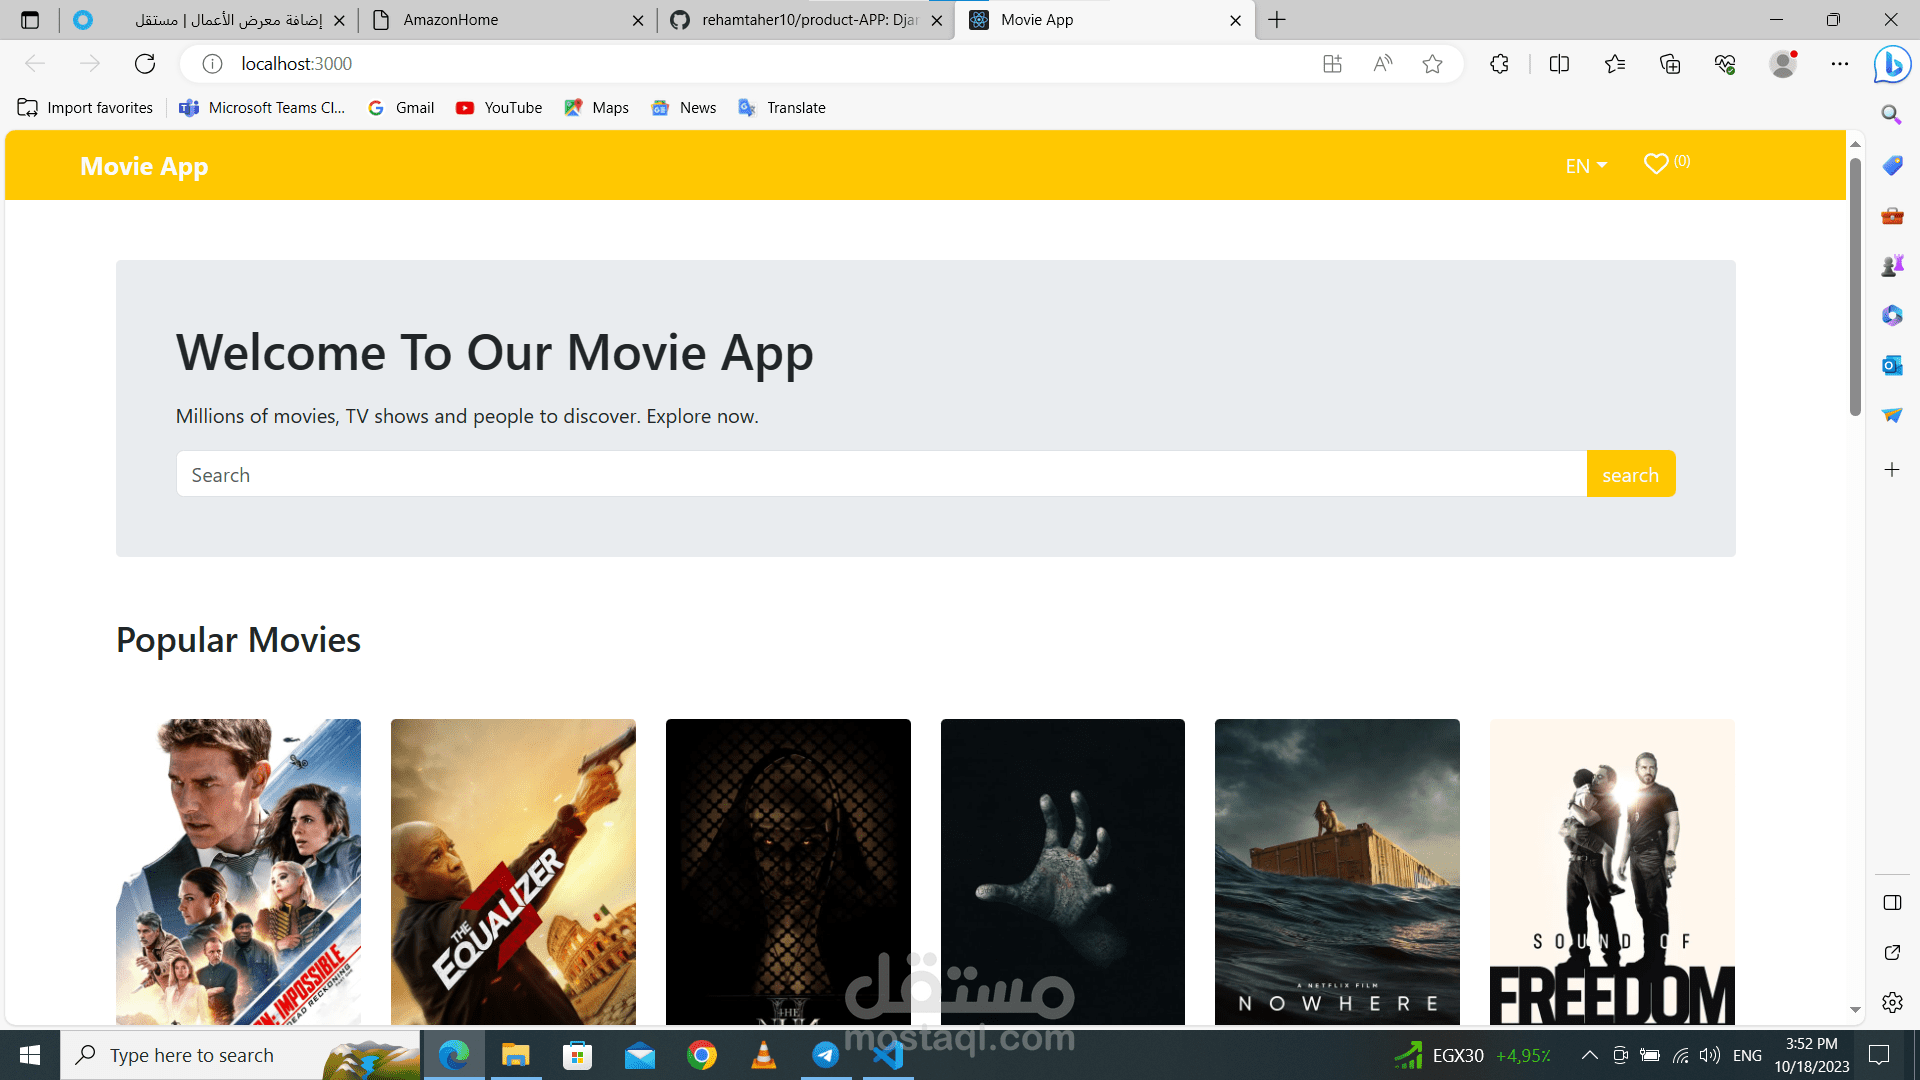Image resolution: width=1920 pixels, height=1080 pixels.
Task: Open the News bookmark
Action: [x=684, y=108]
